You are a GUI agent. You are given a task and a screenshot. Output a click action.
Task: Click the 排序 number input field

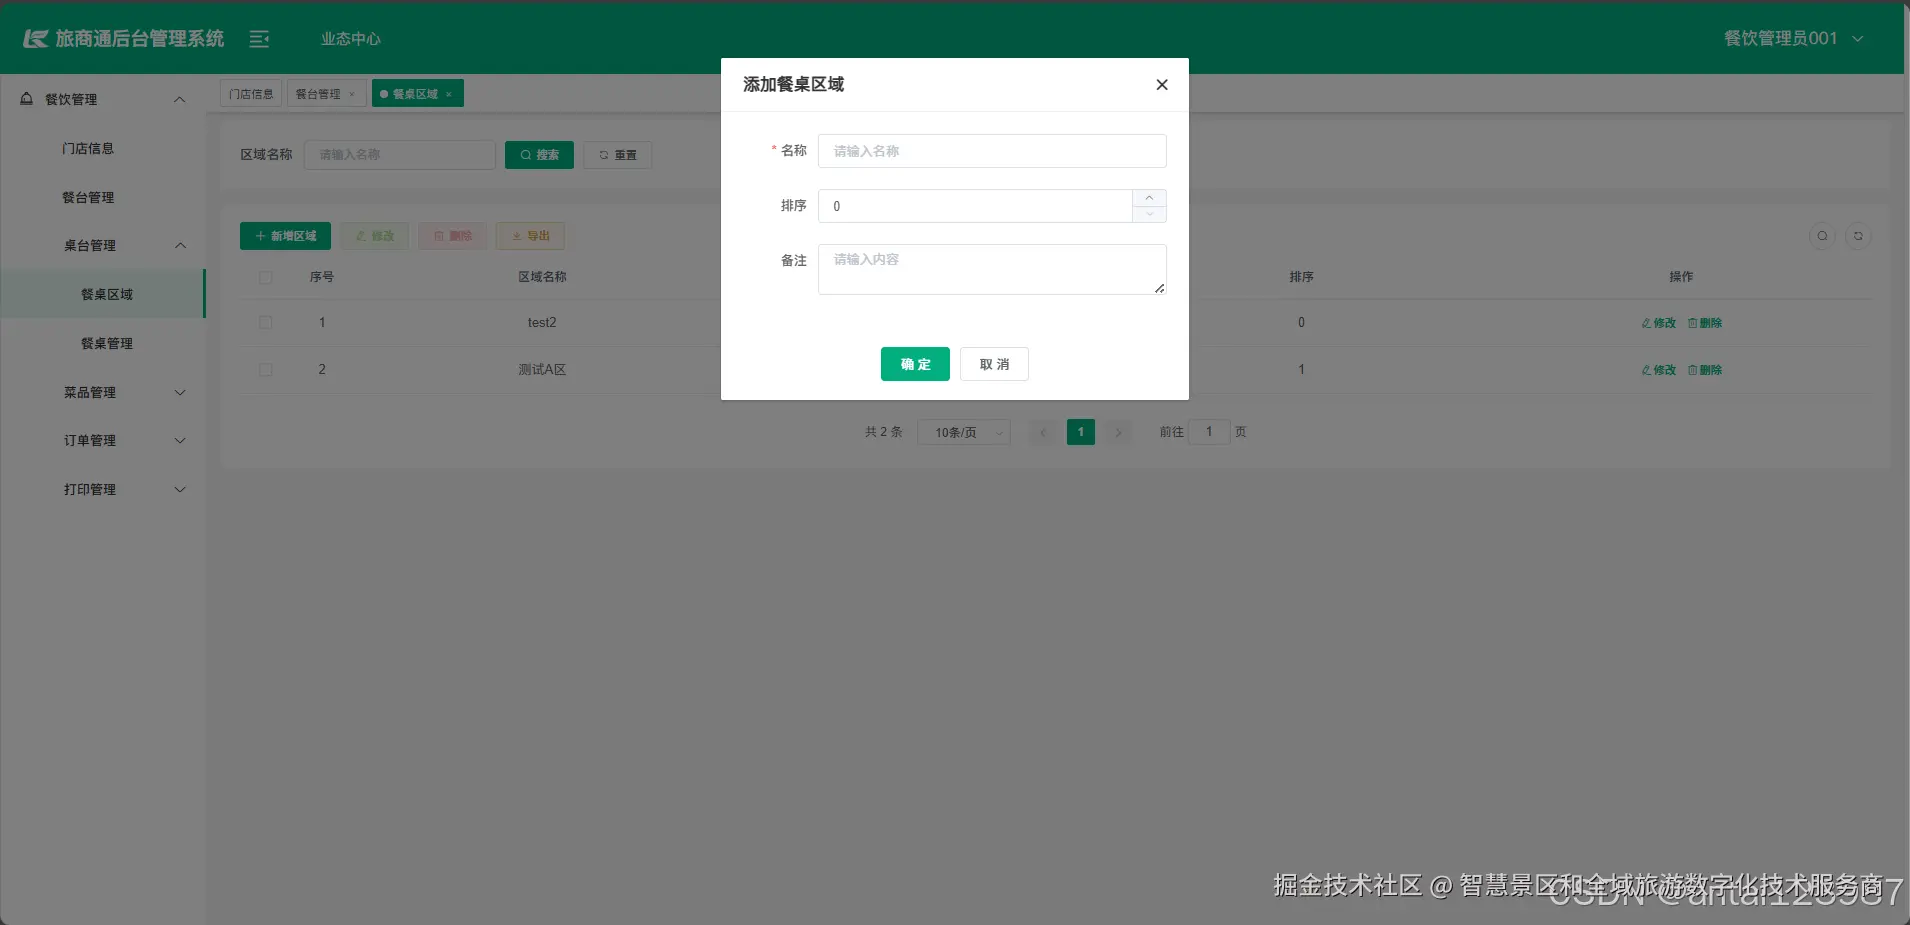(975, 206)
